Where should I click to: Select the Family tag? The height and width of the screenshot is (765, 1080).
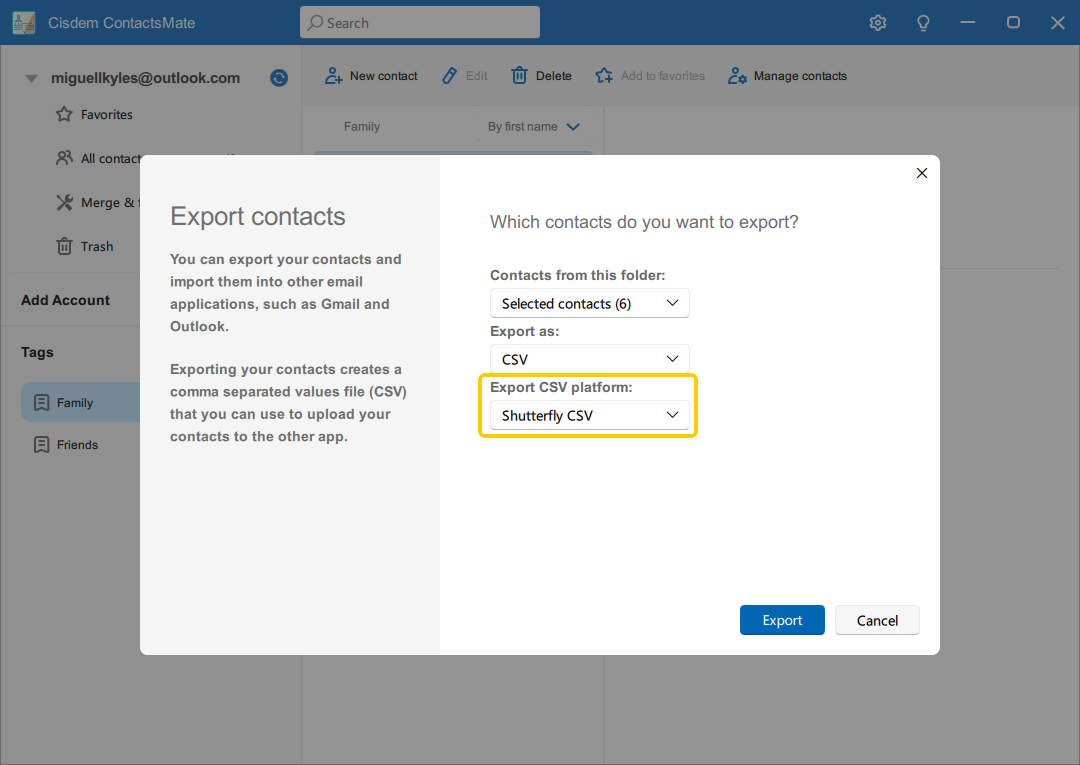click(x=75, y=403)
